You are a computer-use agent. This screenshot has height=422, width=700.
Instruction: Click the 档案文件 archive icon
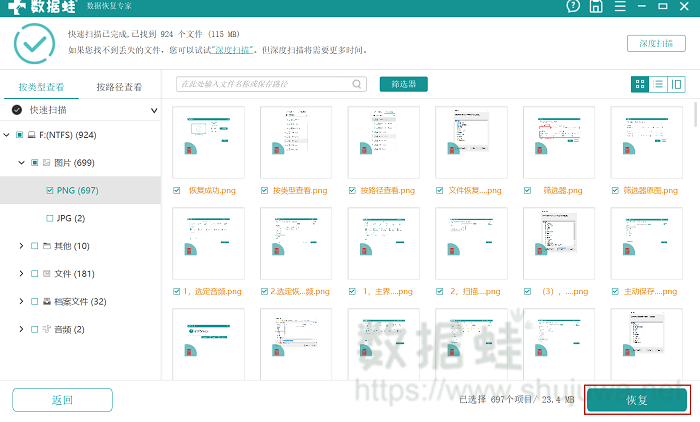click(46, 301)
